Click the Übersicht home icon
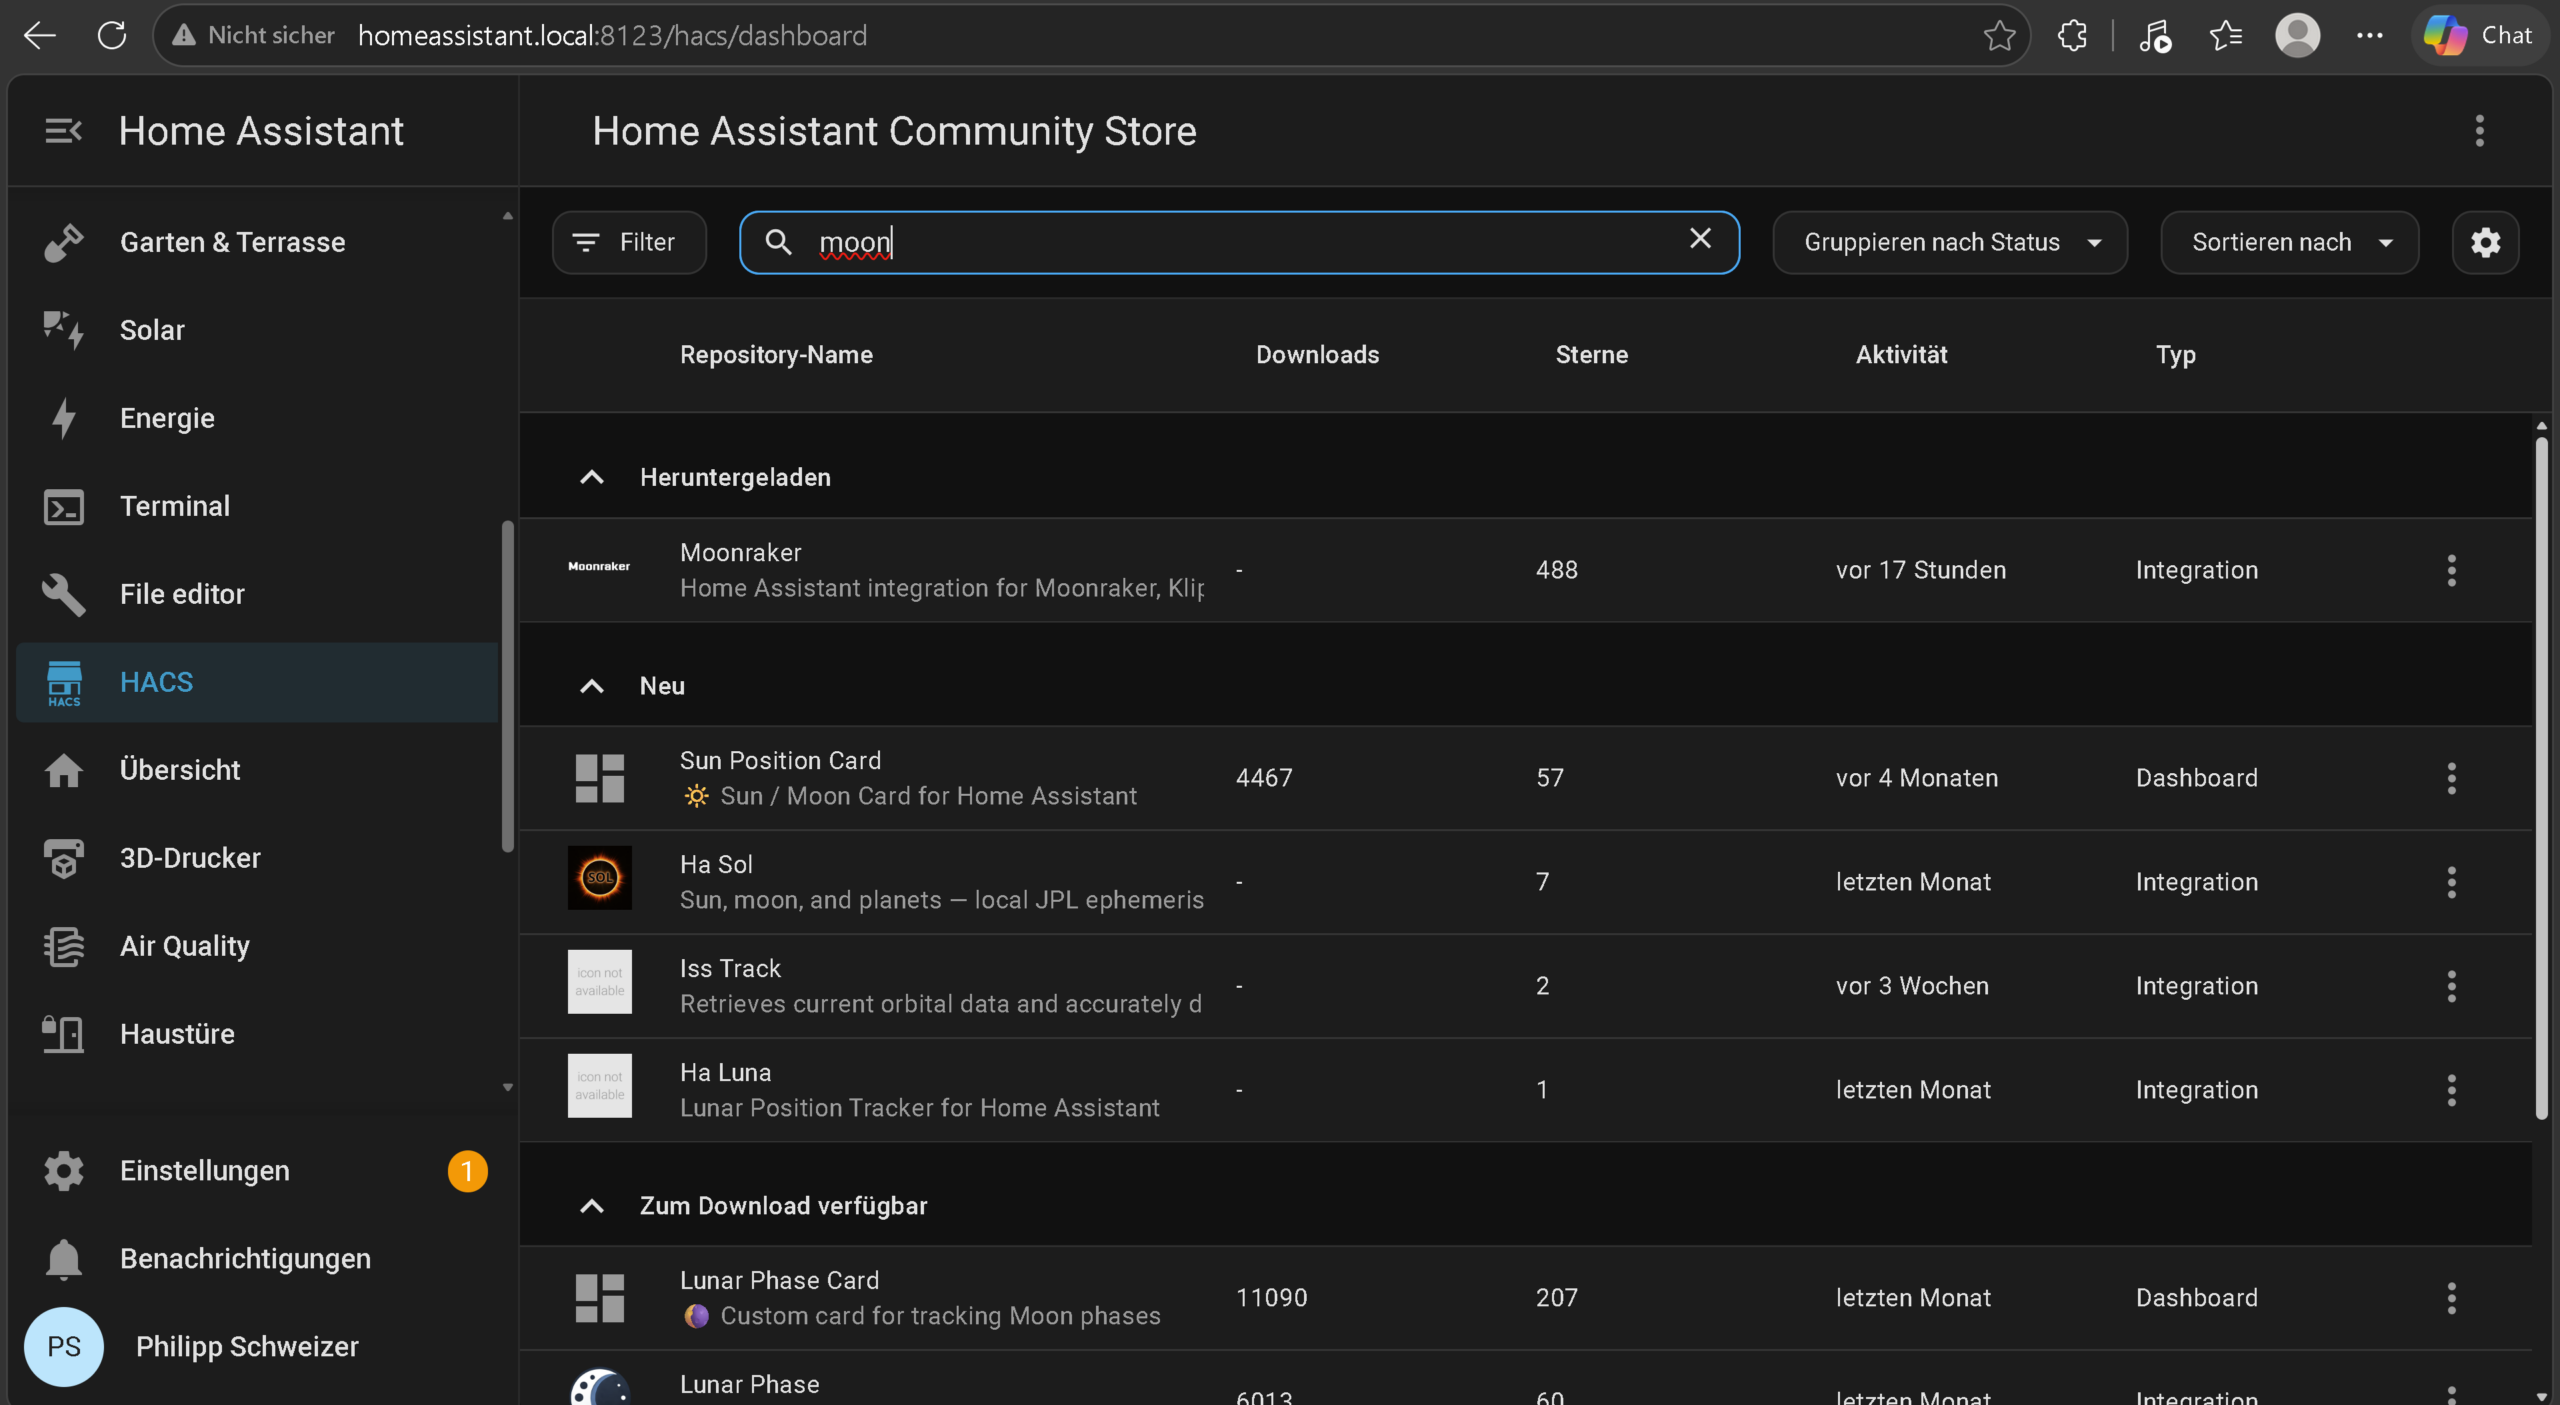 click(x=64, y=770)
